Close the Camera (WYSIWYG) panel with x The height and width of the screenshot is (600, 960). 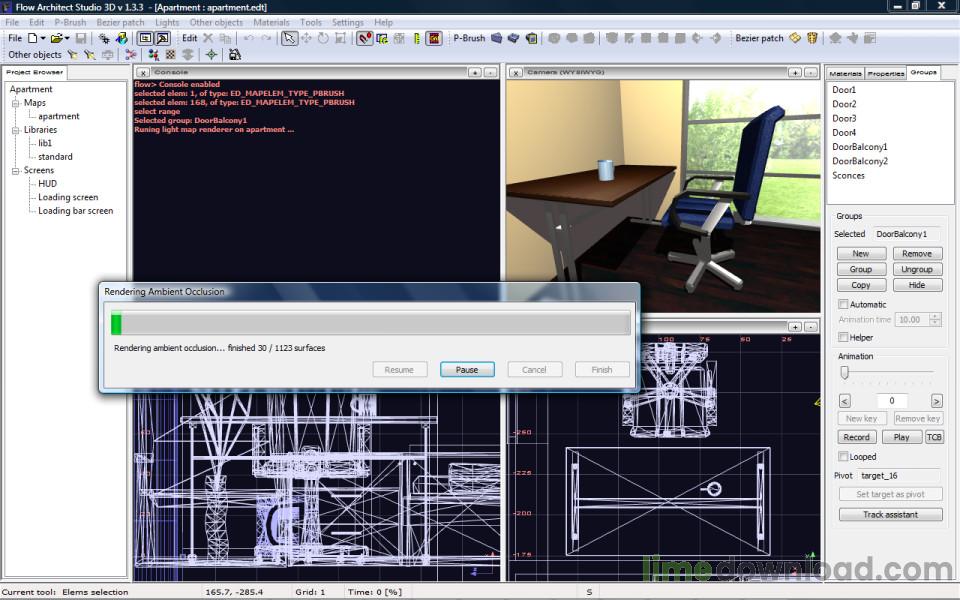[x=516, y=72]
